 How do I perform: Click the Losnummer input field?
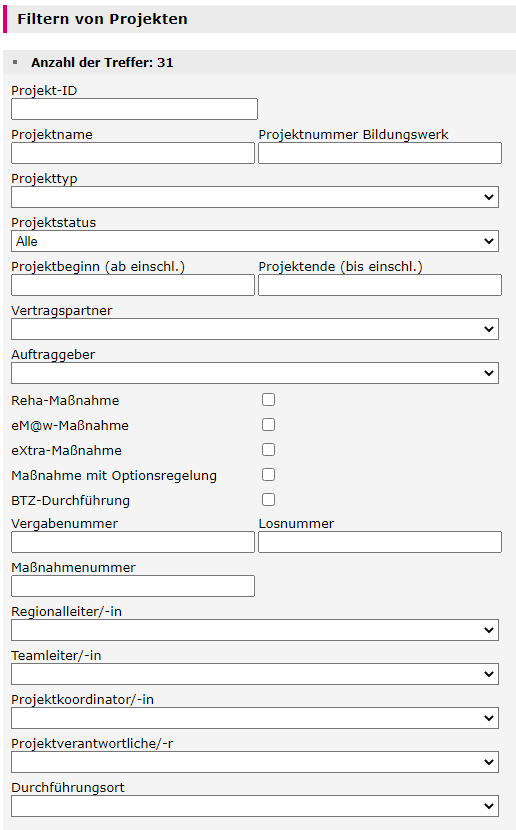click(x=380, y=542)
